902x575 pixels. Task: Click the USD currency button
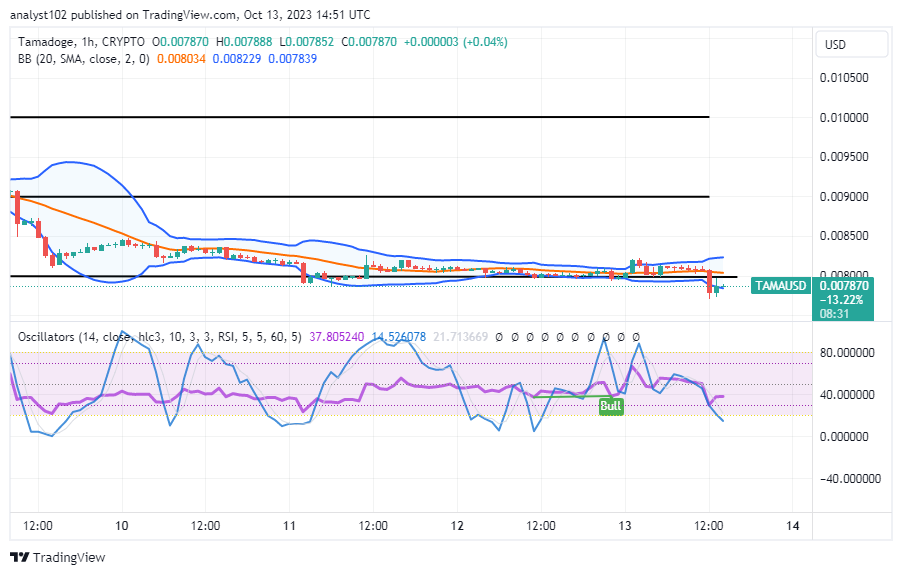pyautogui.click(x=851, y=44)
